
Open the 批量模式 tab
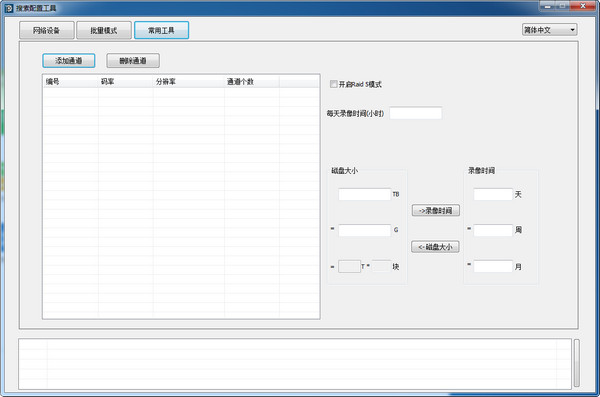coord(104,31)
